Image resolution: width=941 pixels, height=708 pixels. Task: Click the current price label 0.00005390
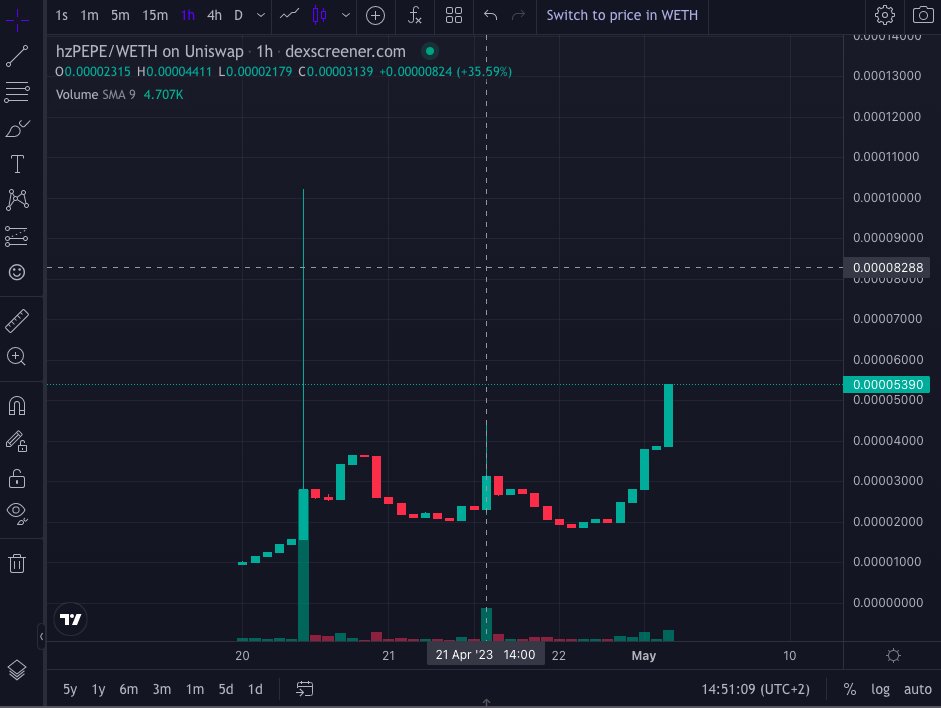887,385
